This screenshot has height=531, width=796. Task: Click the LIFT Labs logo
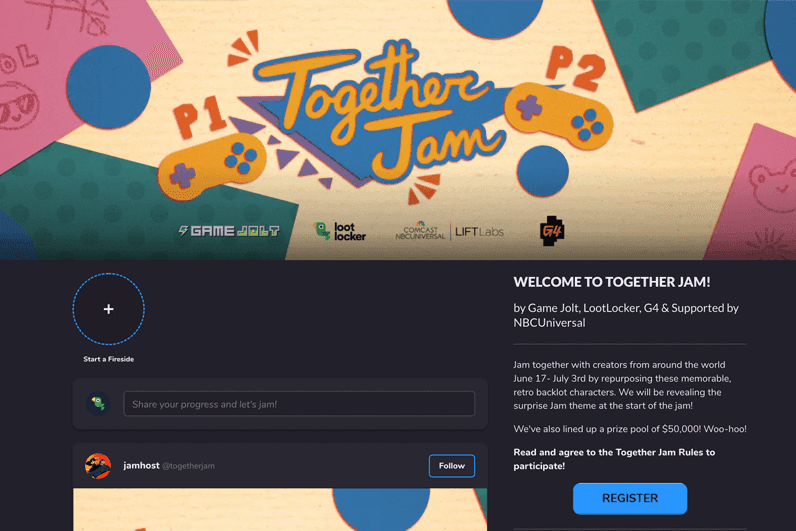[x=479, y=232]
